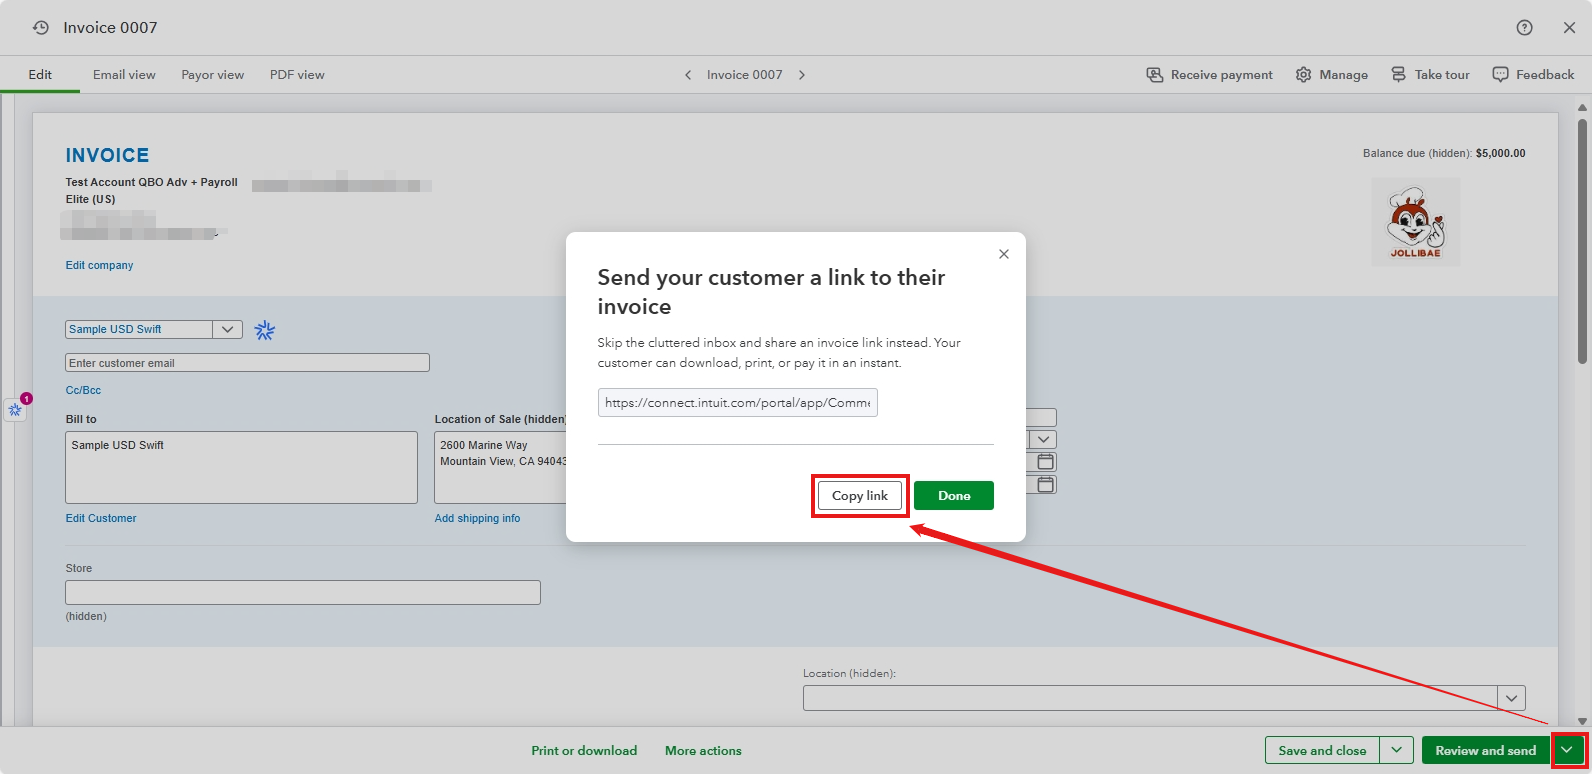Screen dimensions: 1592x774
Task: Click the invoice history clock icon
Action: point(41,28)
